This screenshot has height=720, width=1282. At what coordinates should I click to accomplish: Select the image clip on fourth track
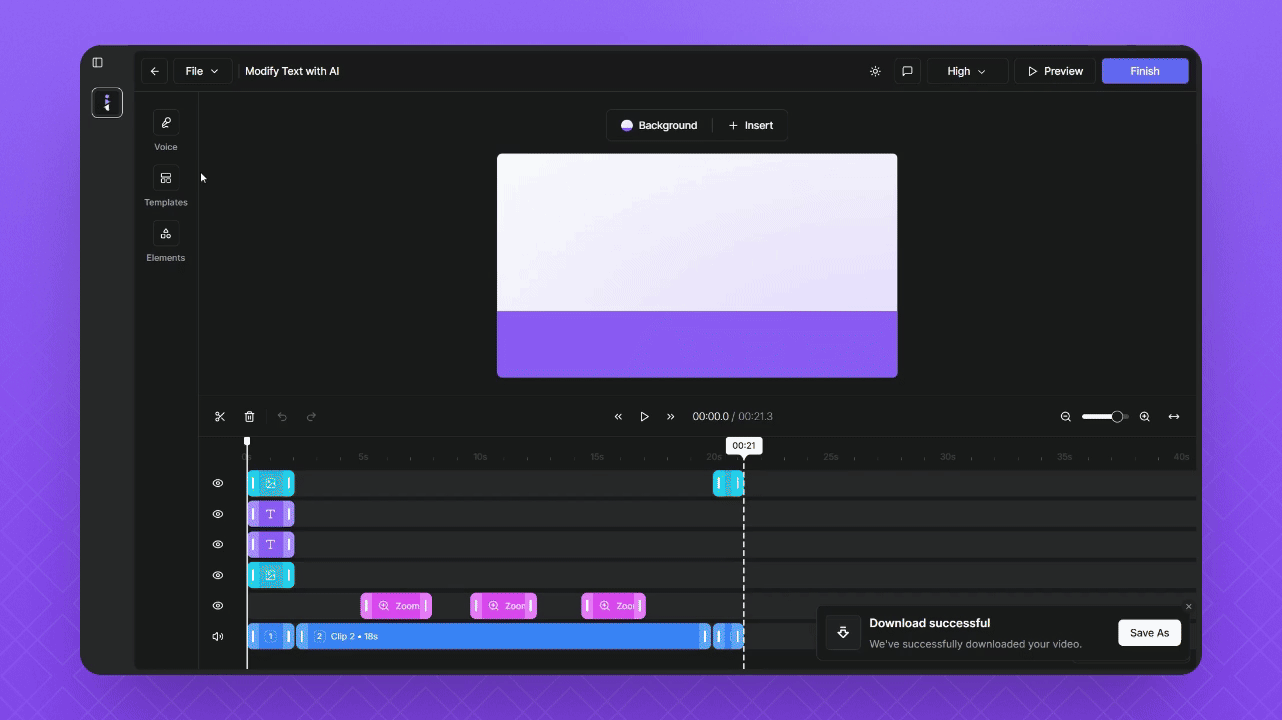(271, 575)
